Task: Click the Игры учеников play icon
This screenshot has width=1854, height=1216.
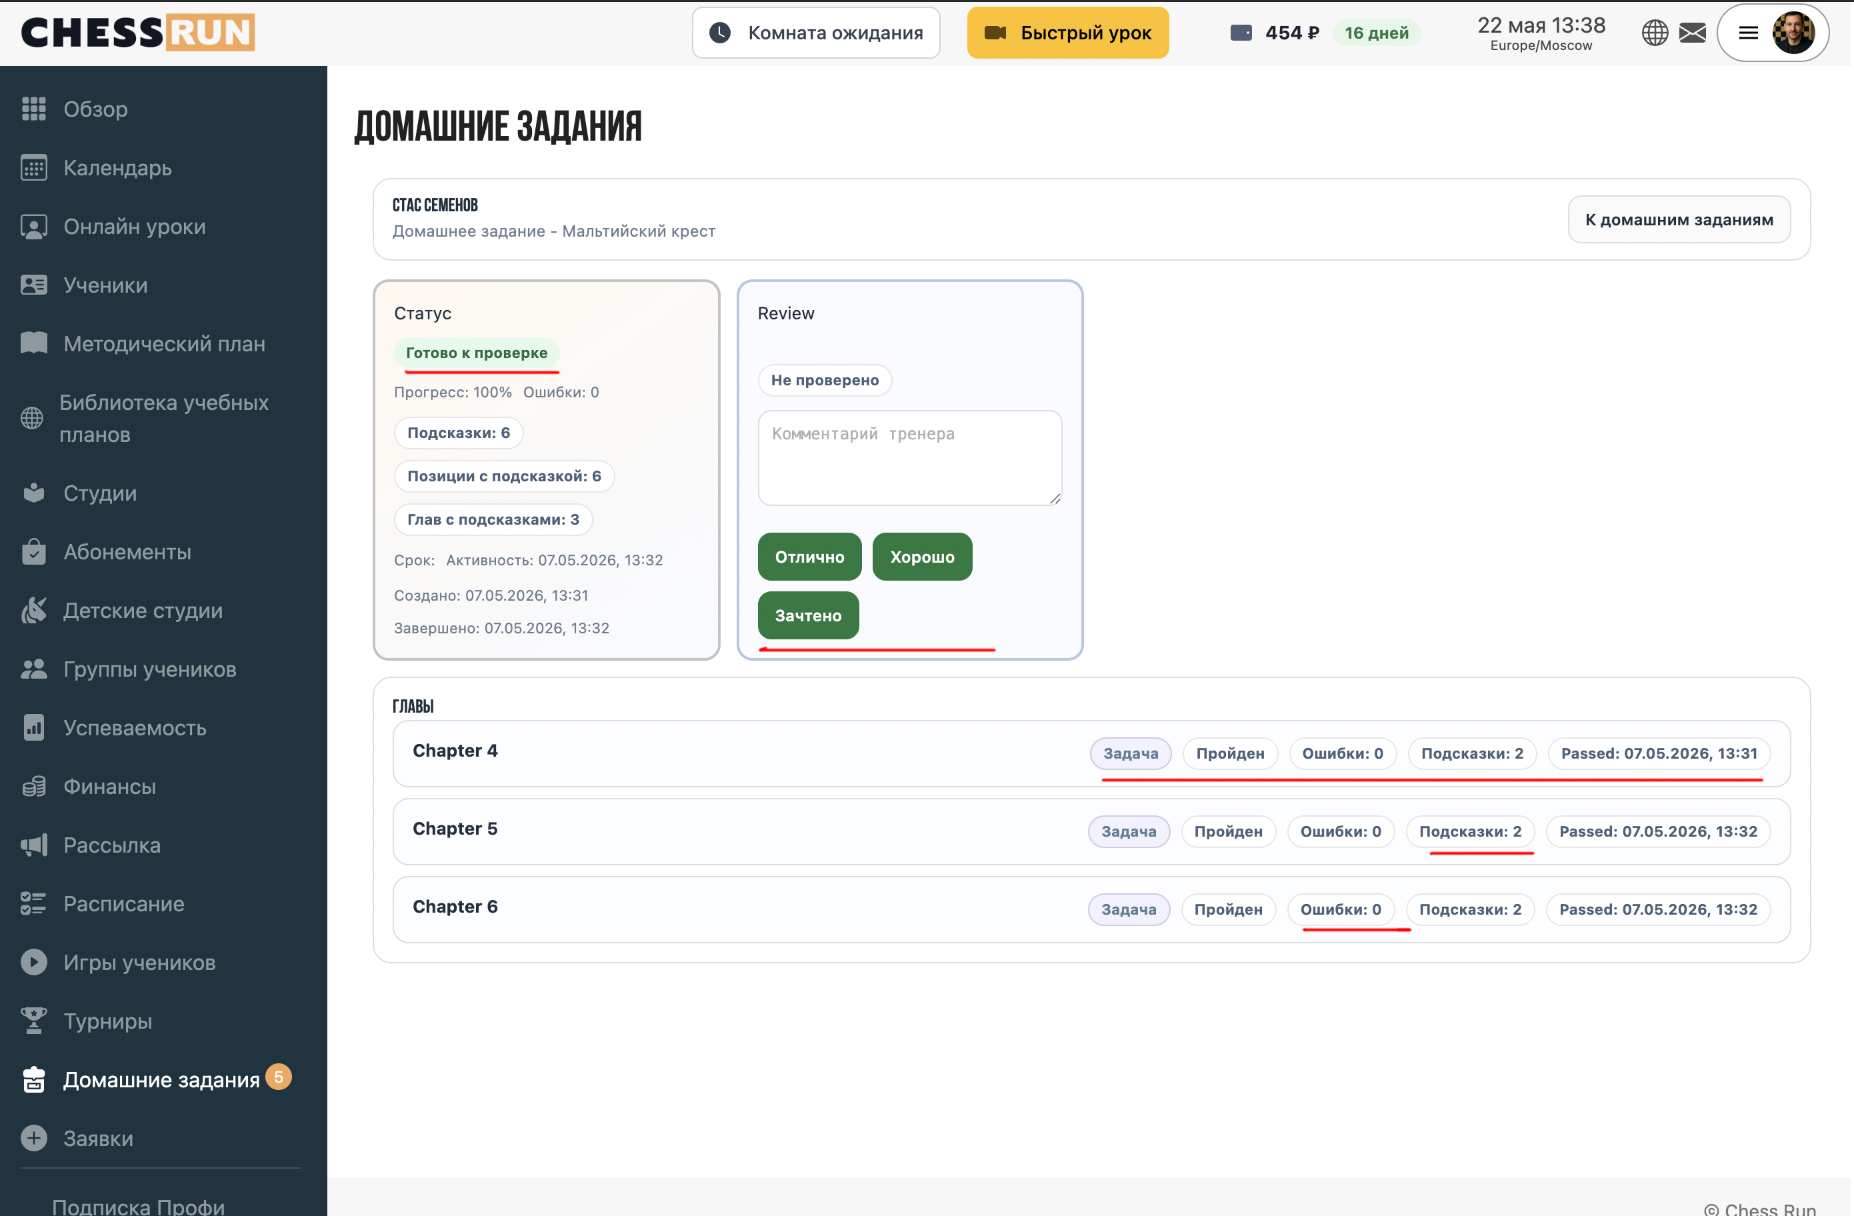Action: pos(34,962)
